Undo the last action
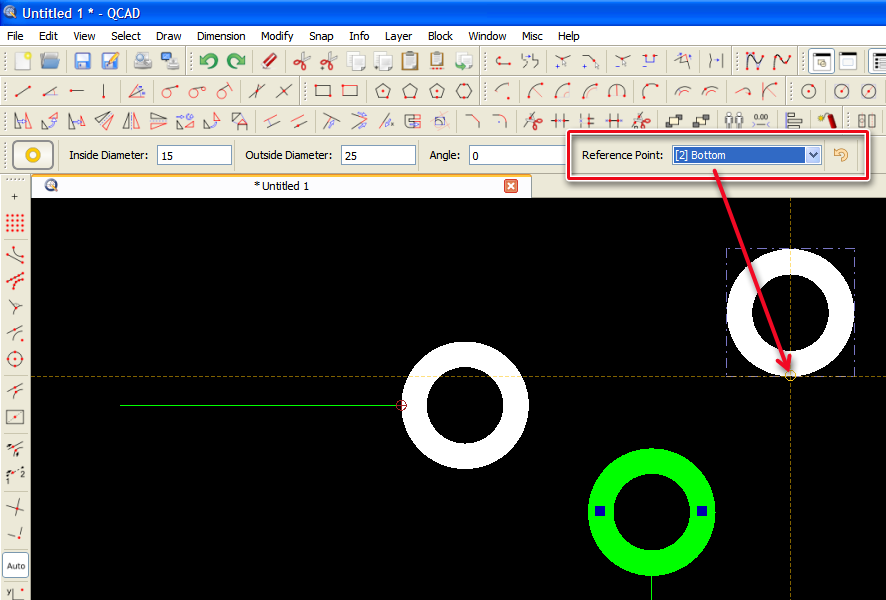 coord(209,61)
